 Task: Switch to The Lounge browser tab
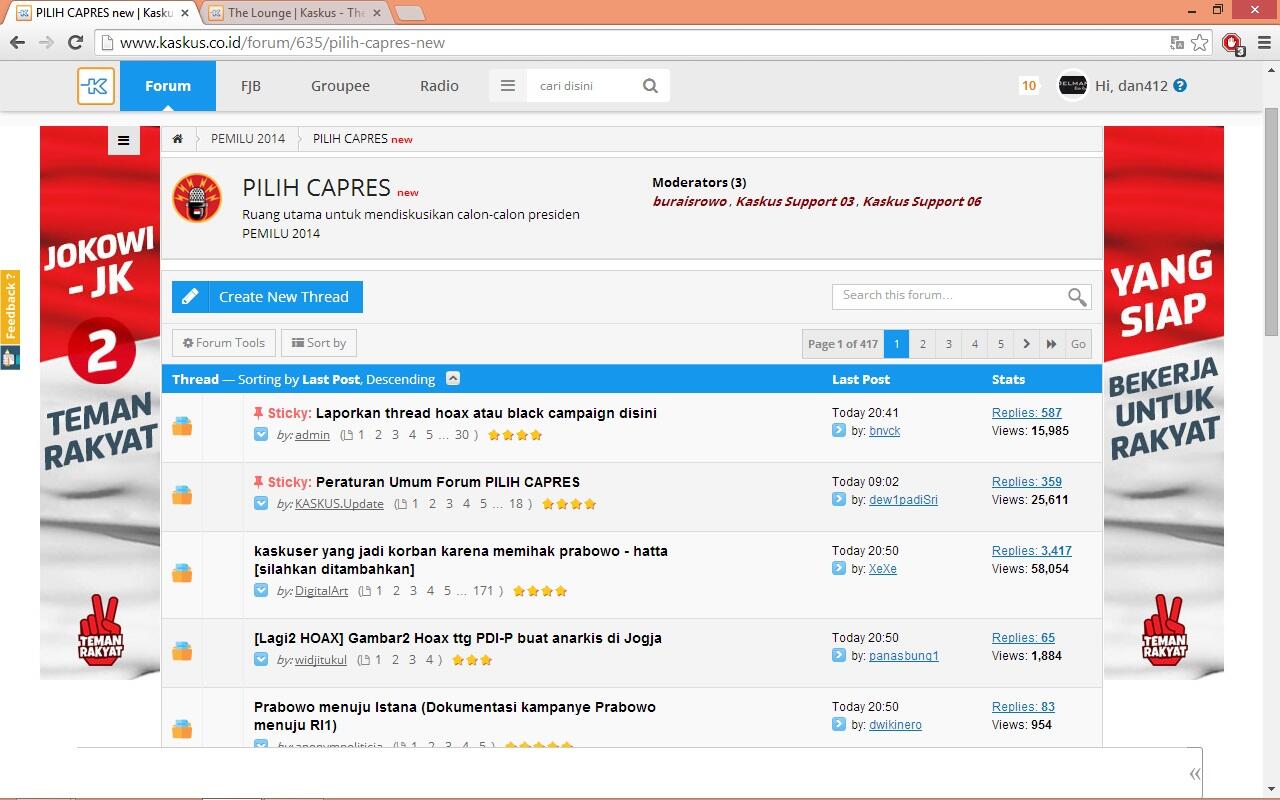[295, 13]
